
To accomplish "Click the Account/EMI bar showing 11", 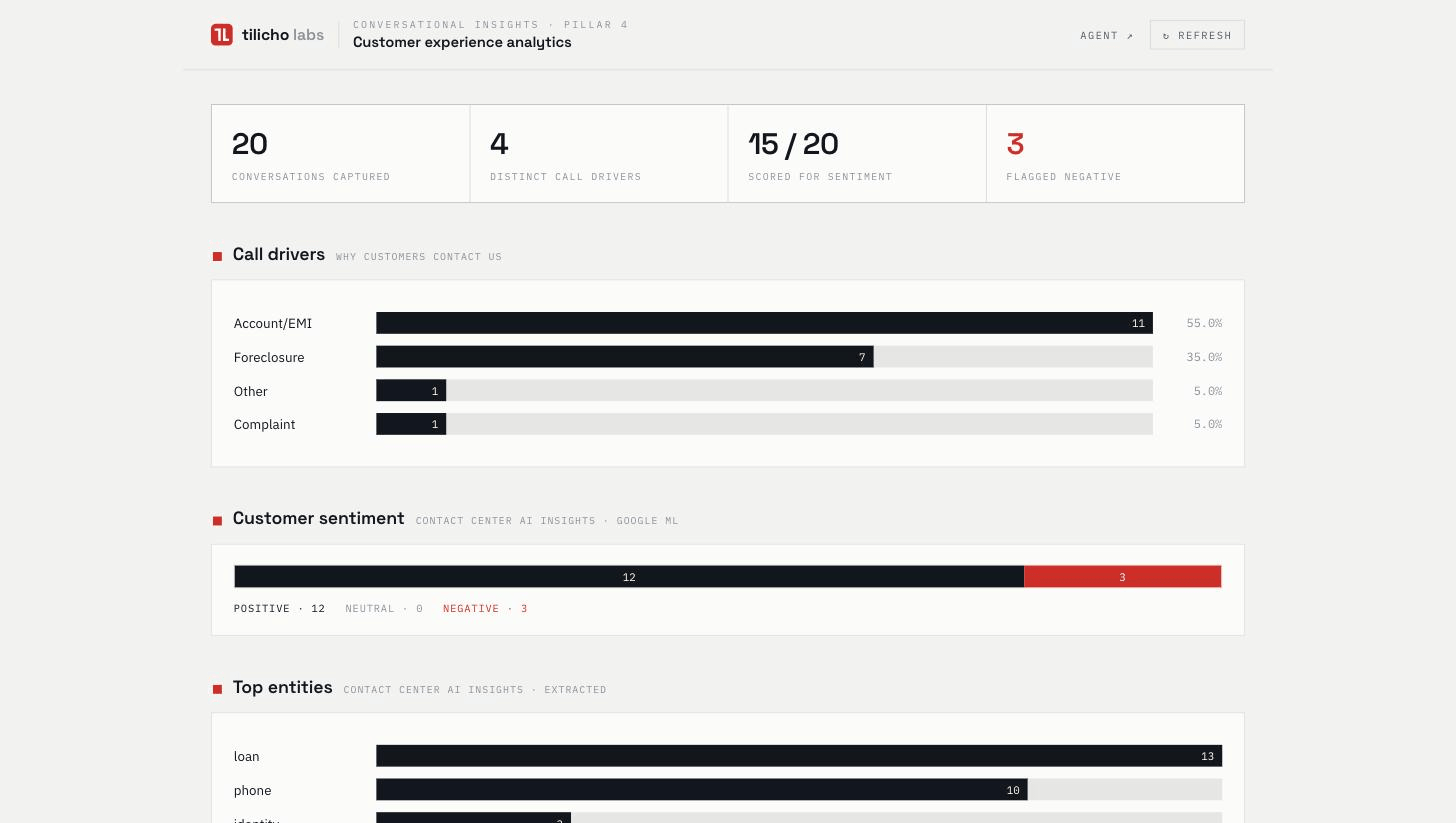I will [x=764, y=323].
